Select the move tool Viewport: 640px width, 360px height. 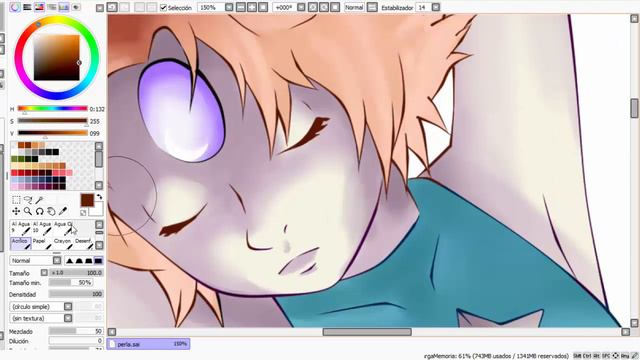(x=16, y=211)
